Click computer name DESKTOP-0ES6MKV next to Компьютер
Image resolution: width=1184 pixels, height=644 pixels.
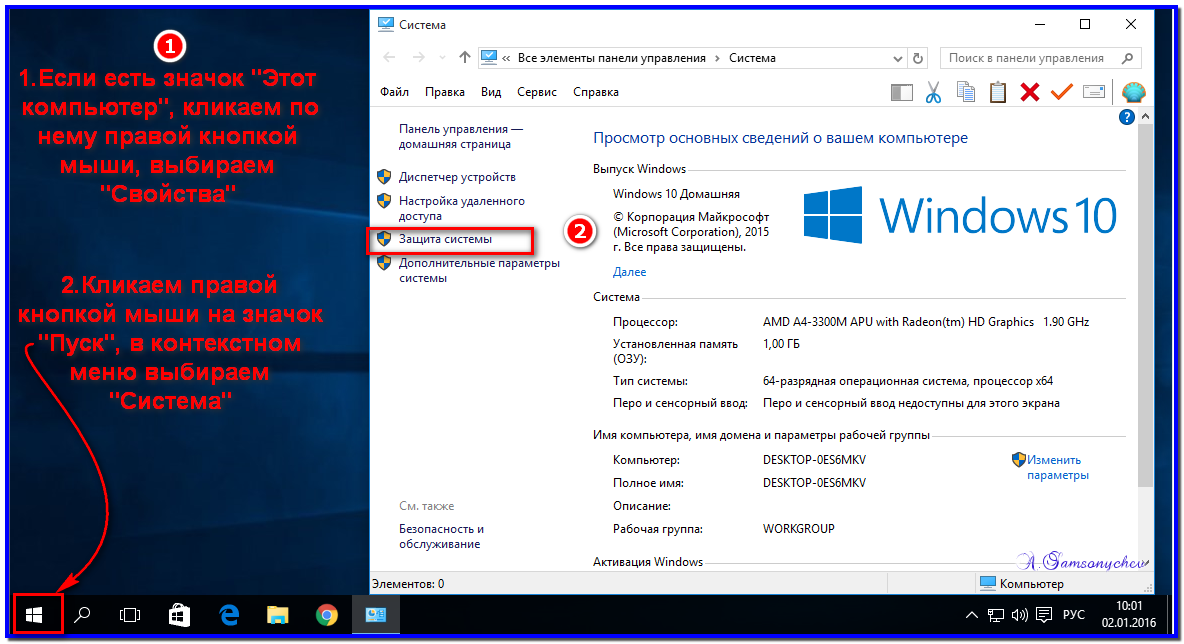tap(814, 460)
